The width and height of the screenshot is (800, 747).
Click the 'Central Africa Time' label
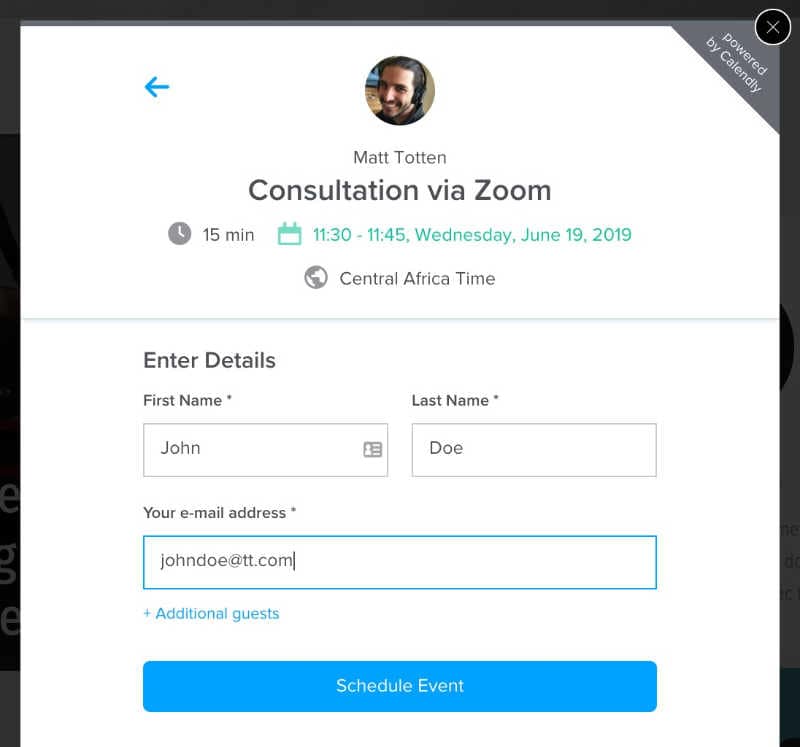(x=417, y=279)
